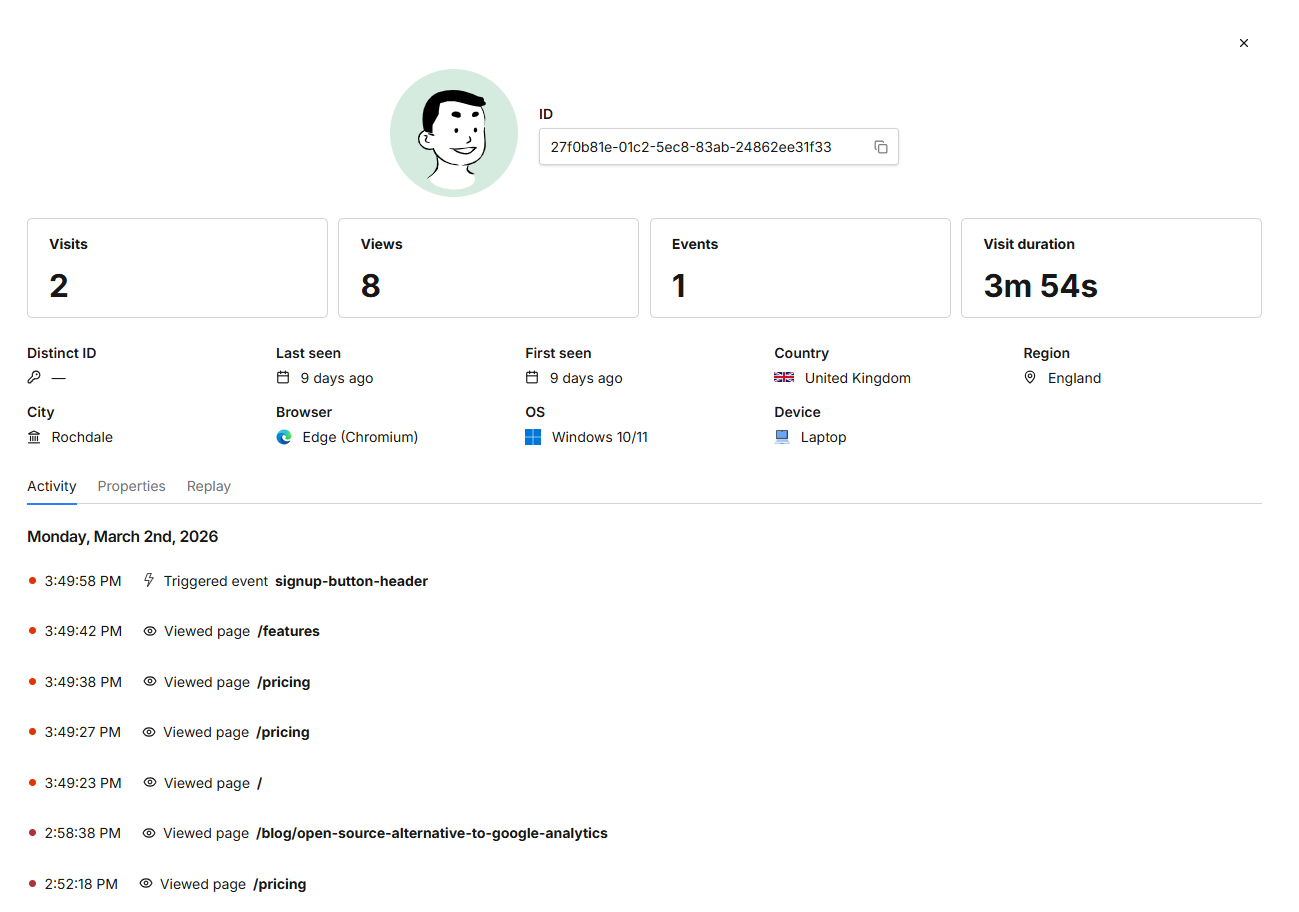Click the Region location pin icon
The width and height of the screenshot is (1299, 912).
coord(1030,378)
